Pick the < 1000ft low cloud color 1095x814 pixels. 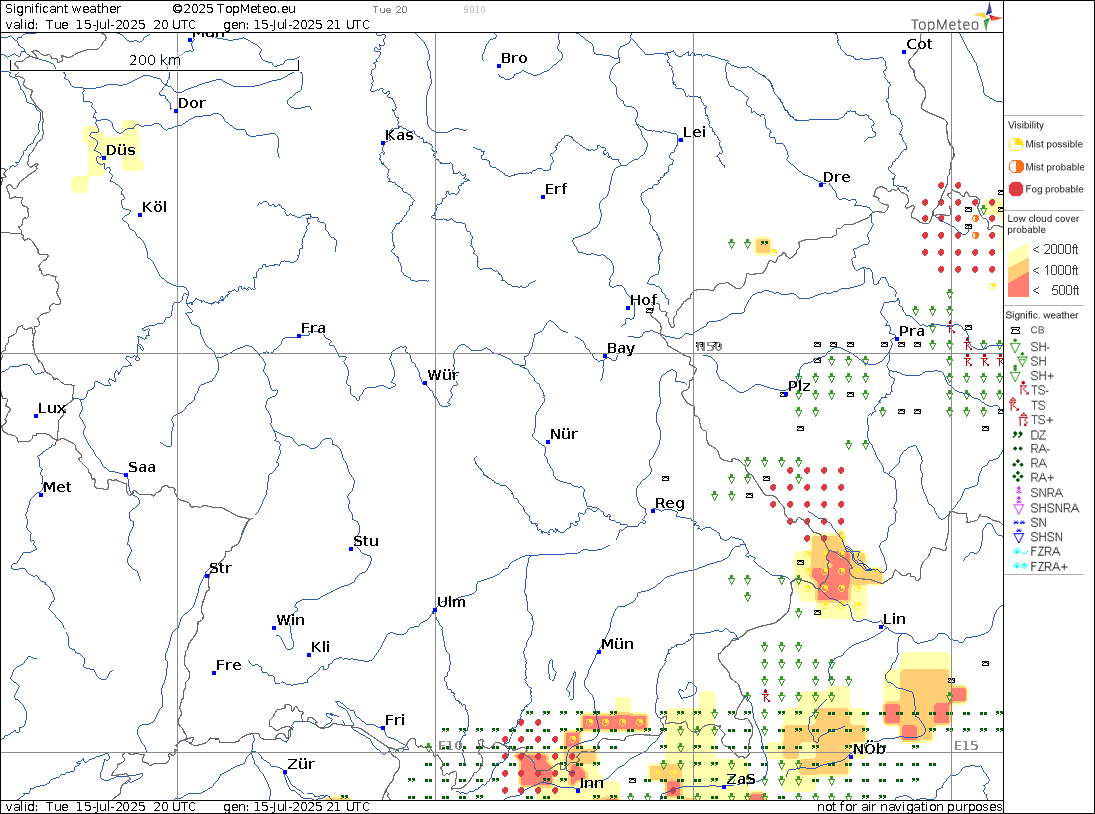1019,269
